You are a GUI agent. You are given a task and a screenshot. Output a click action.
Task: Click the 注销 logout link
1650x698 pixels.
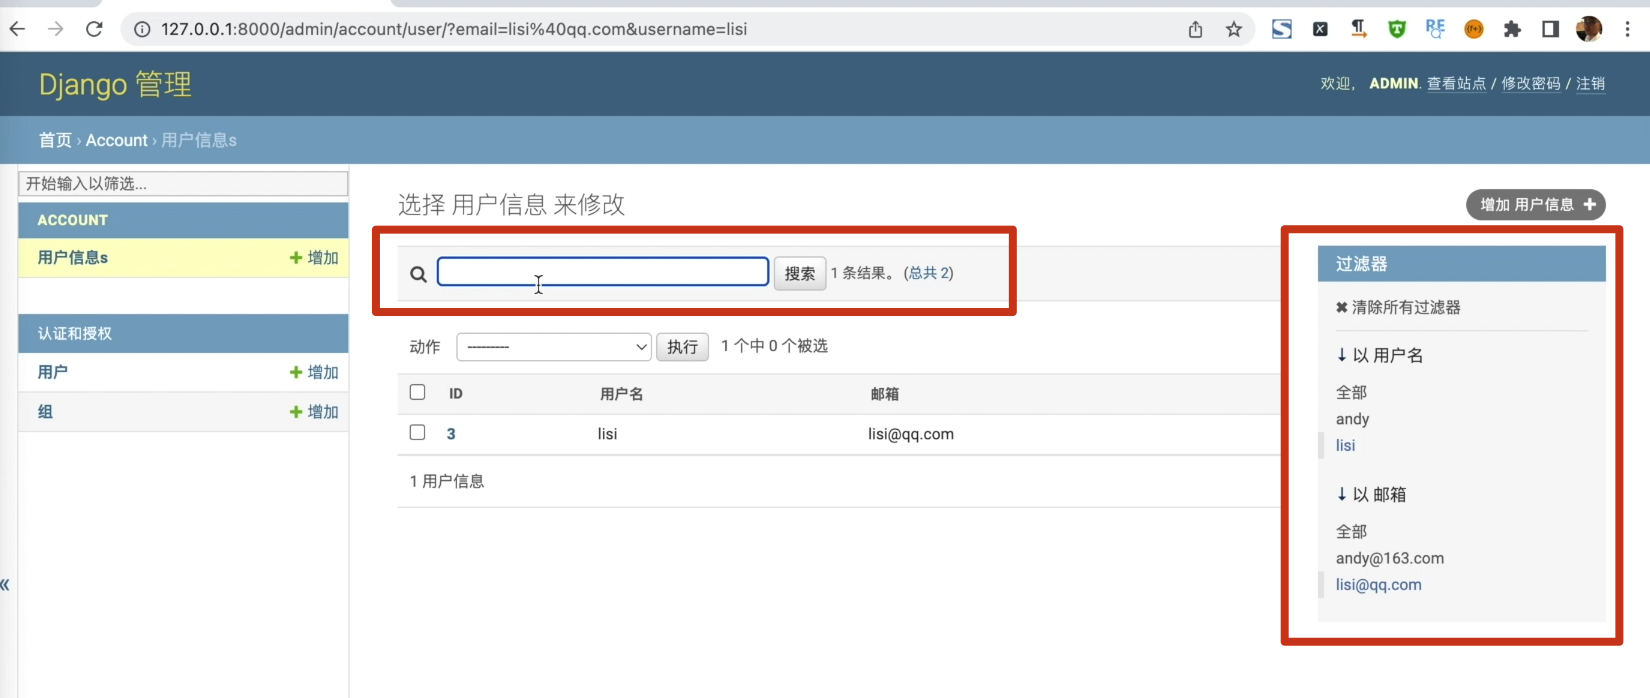[x=1590, y=83]
